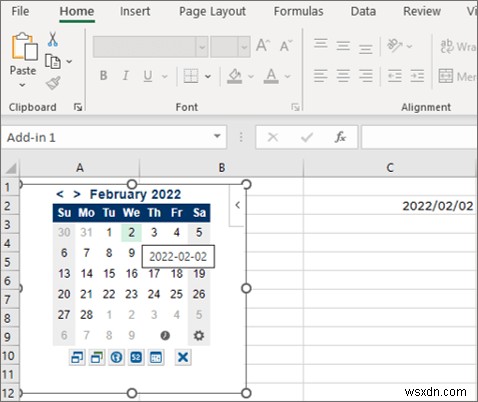
Task: Click the Bottom Align icon
Action: [x=365, y=49]
